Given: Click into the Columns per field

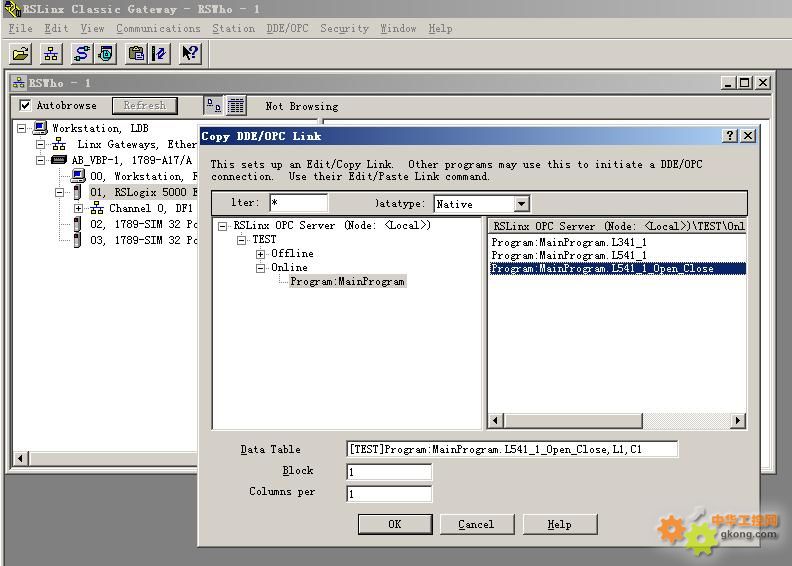Looking at the screenshot, I should click(x=388, y=493).
